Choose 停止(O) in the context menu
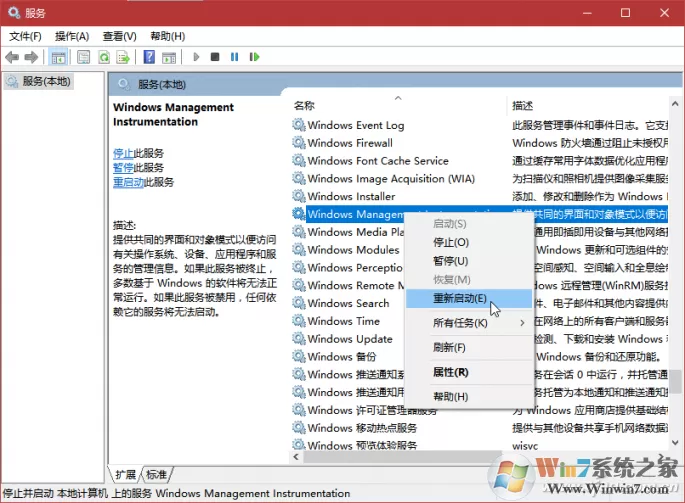Screen dimensions: 685x503 [x=469, y=243]
